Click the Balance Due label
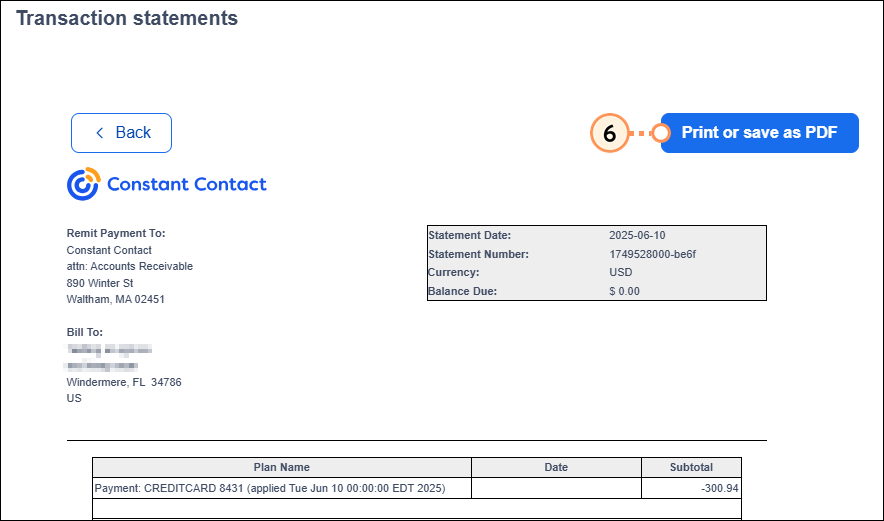The height and width of the screenshot is (521, 884). tap(463, 292)
